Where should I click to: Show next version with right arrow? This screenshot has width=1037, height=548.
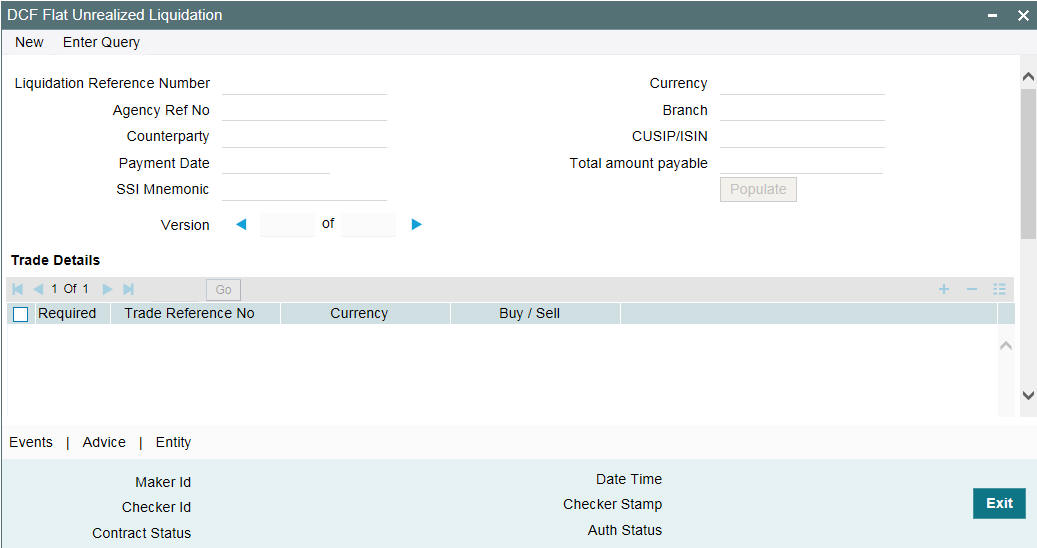(417, 224)
